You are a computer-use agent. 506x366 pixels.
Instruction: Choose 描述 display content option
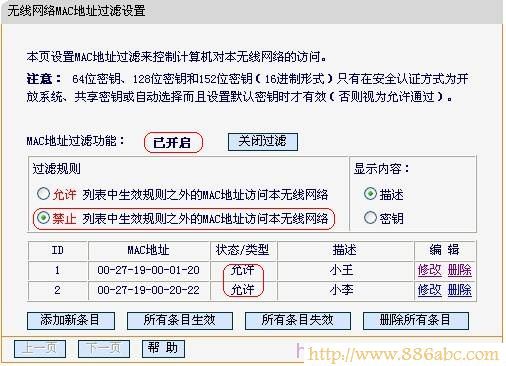pyautogui.click(x=370, y=194)
